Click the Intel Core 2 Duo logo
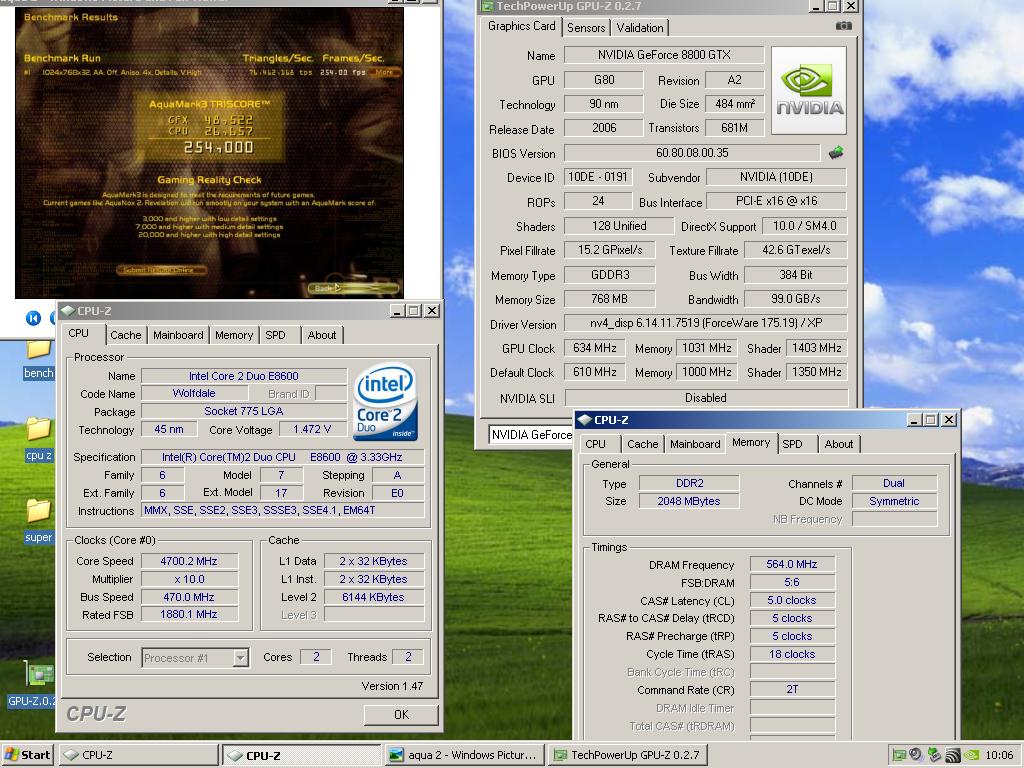The height and width of the screenshot is (768, 1024). tap(385, 402)
